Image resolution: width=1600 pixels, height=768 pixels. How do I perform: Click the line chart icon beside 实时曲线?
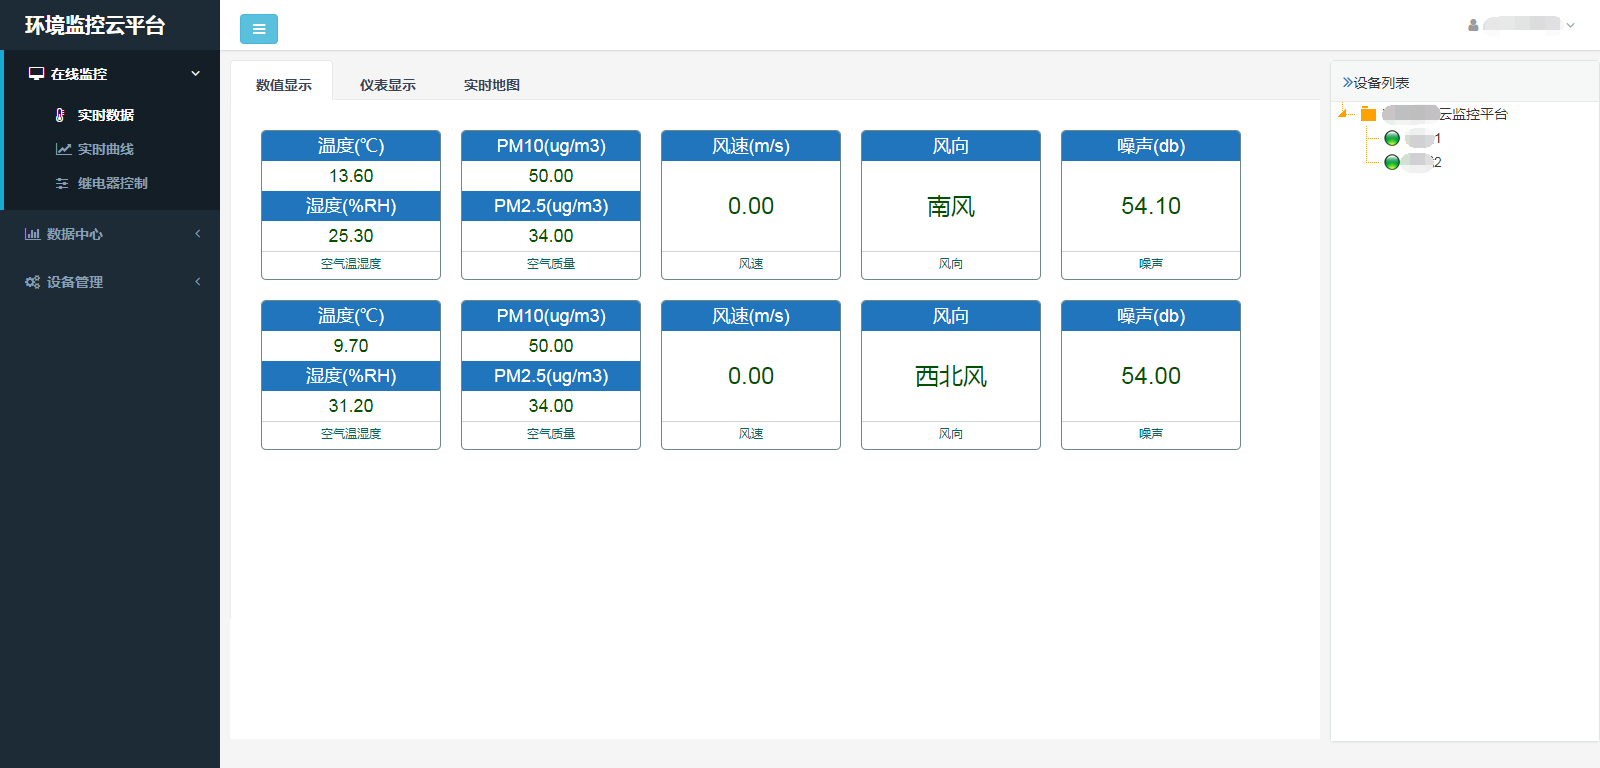[x=63, y=149]
